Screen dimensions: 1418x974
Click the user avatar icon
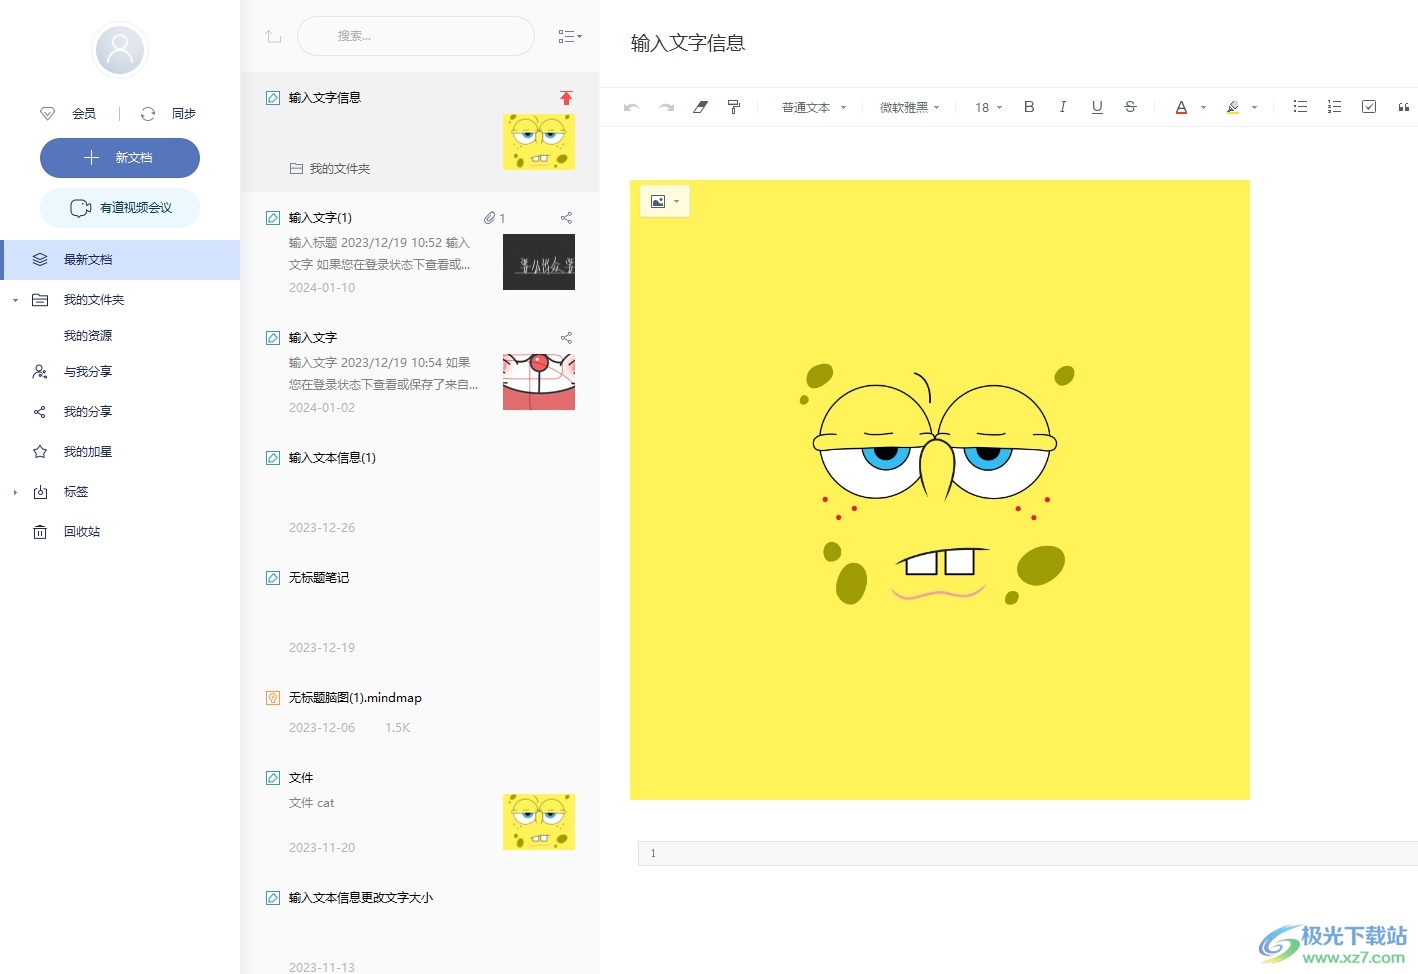pyautogui.click(x=120, y=49)
